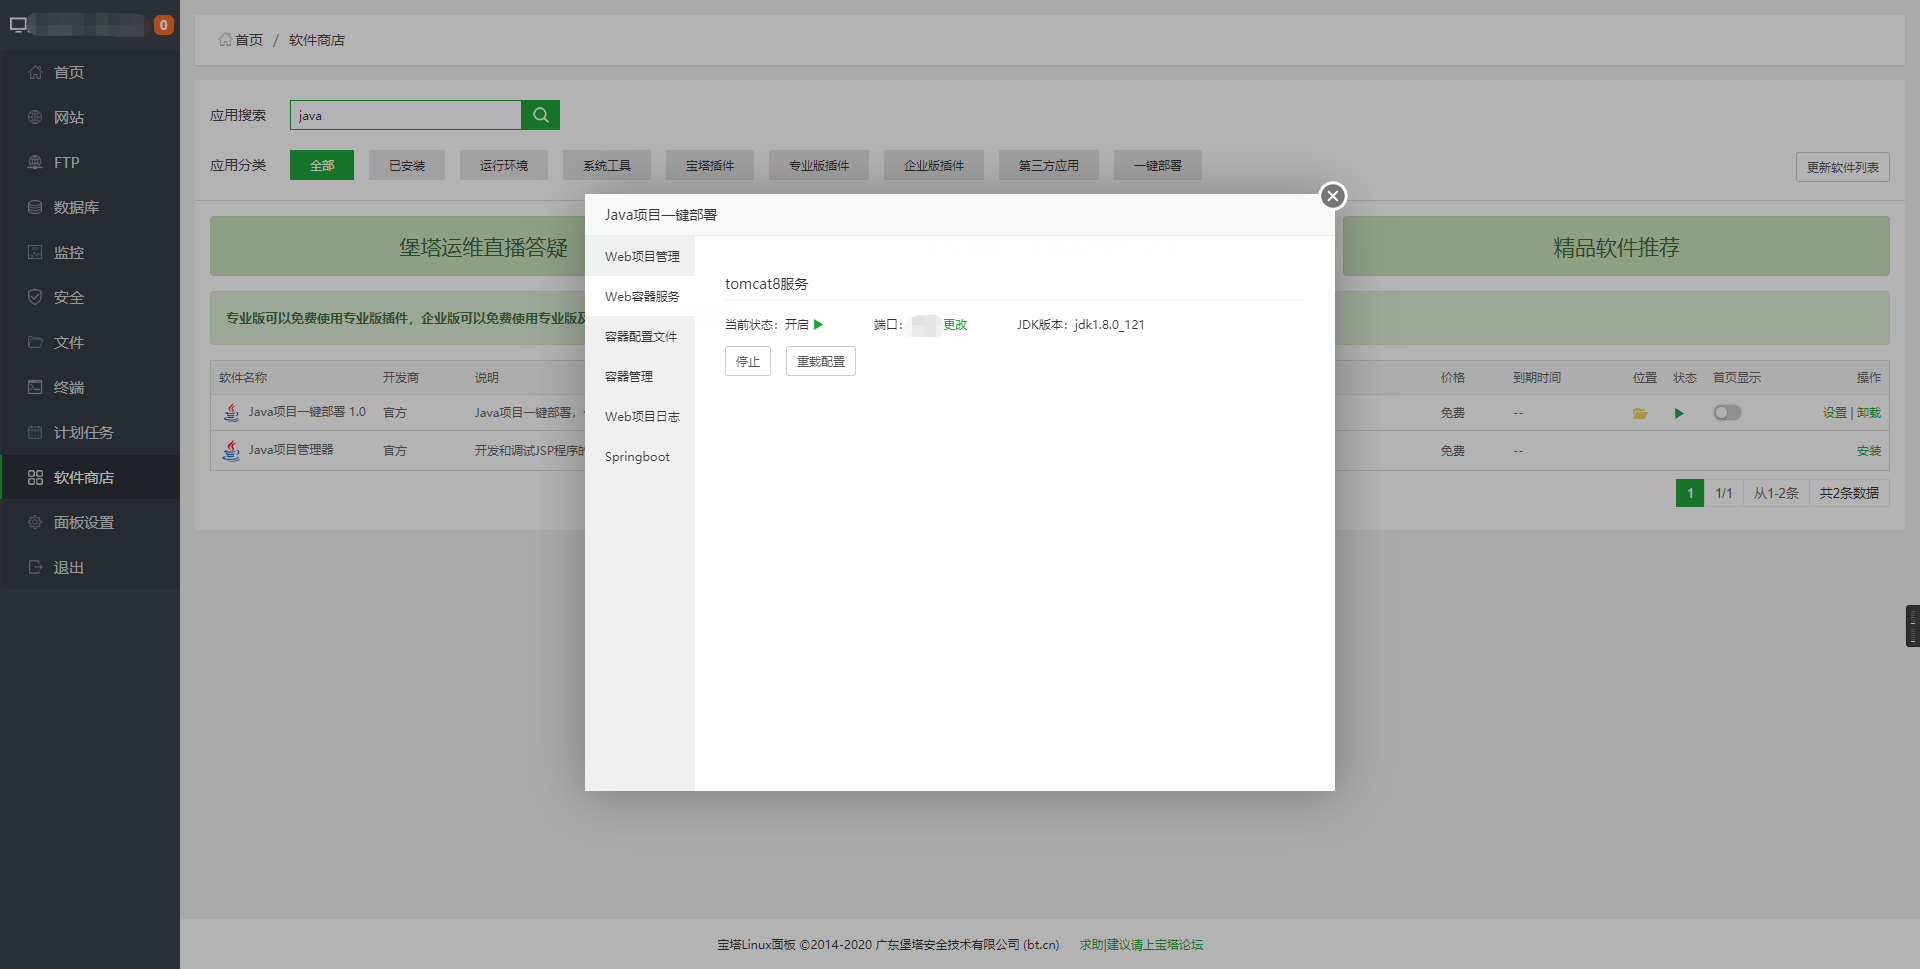1920x969 pixels.
Task: Click Java项目一键部署 1.0 software name
Action: click(x=307, y=412)
